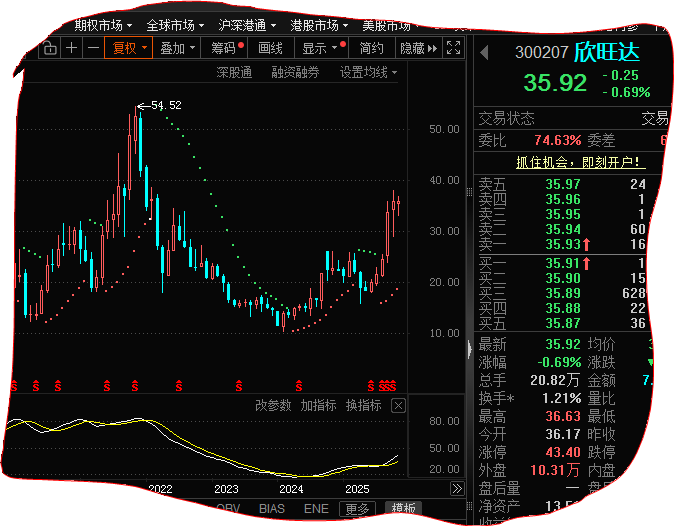Collapse right panel via divider arrow handle

point(469,349)
